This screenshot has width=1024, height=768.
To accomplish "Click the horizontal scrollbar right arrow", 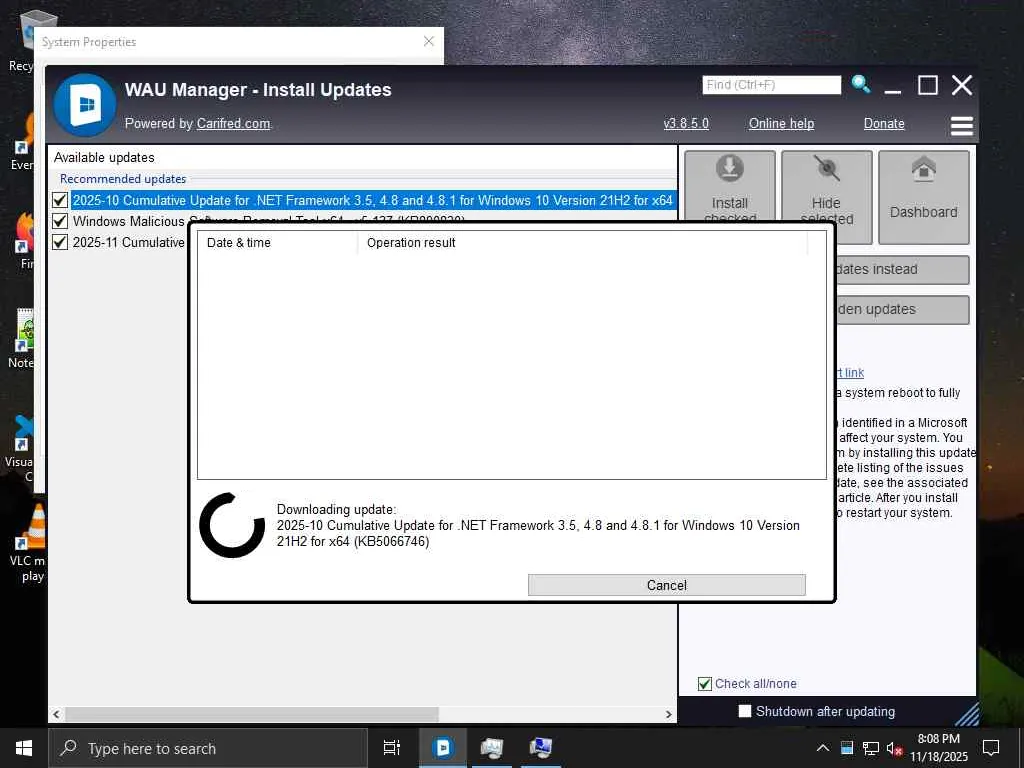I will pyautogui.click(x=669, y=714).
